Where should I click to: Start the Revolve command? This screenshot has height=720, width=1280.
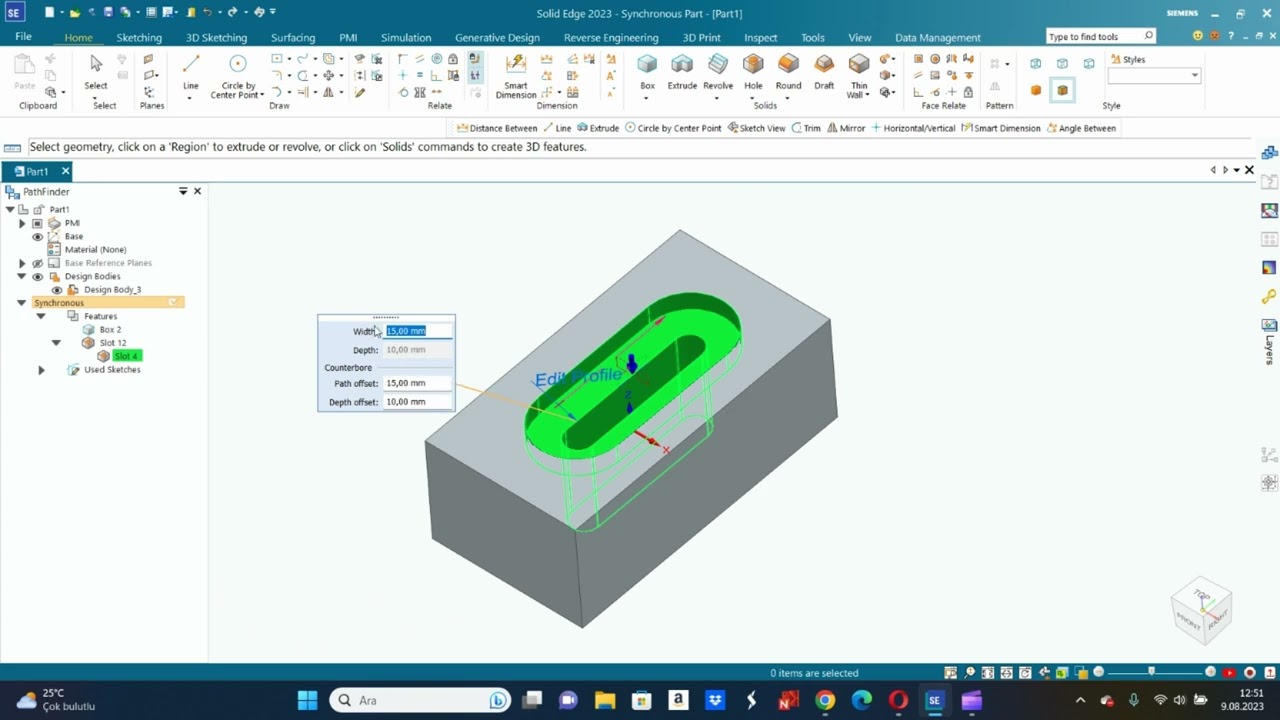[718, 72]
